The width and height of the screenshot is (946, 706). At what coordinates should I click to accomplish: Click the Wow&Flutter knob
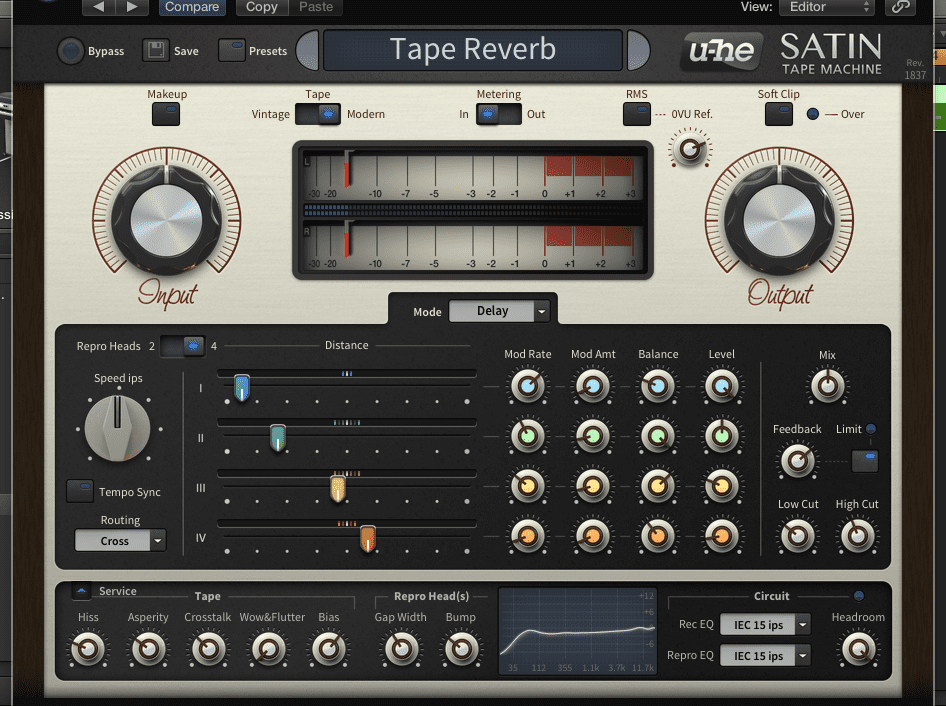[x=268, y=649]
